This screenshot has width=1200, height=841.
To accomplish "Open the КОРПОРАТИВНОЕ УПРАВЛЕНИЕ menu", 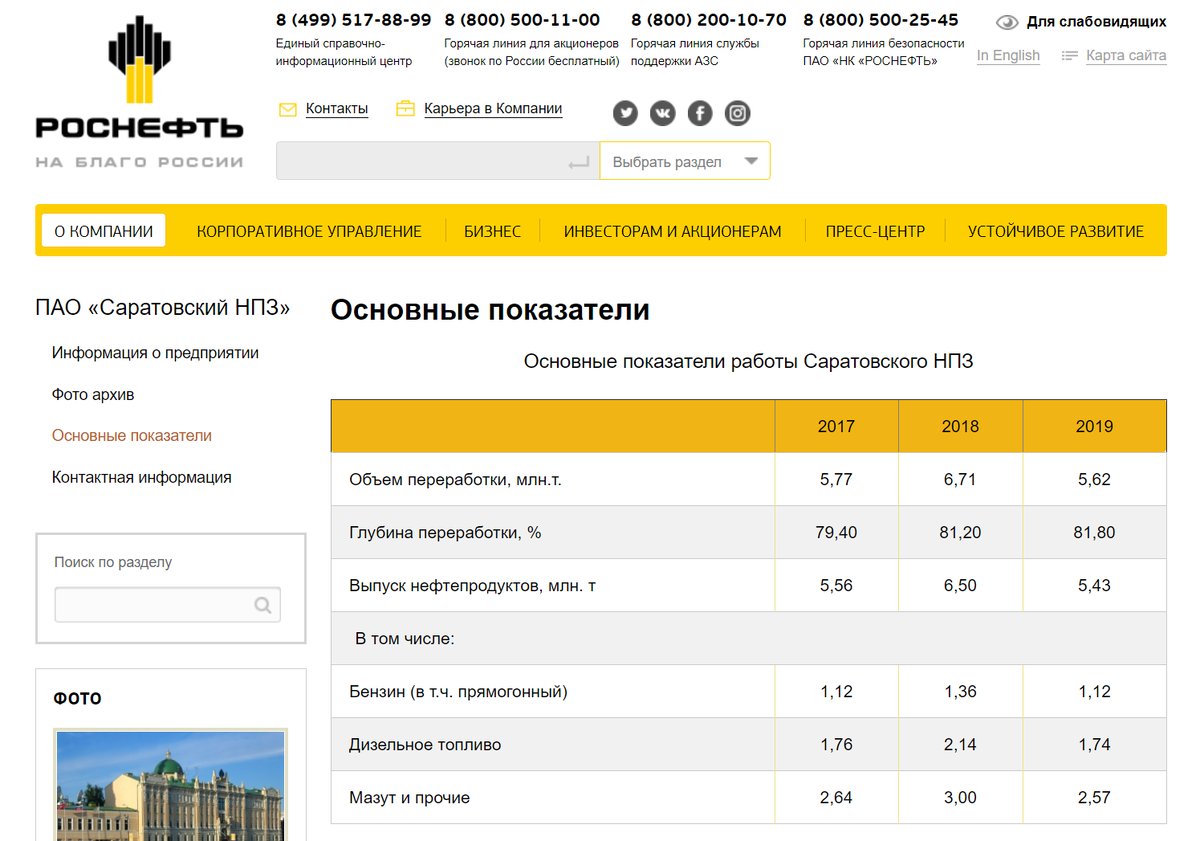I will pyautogui.click(x=310, y=230).
